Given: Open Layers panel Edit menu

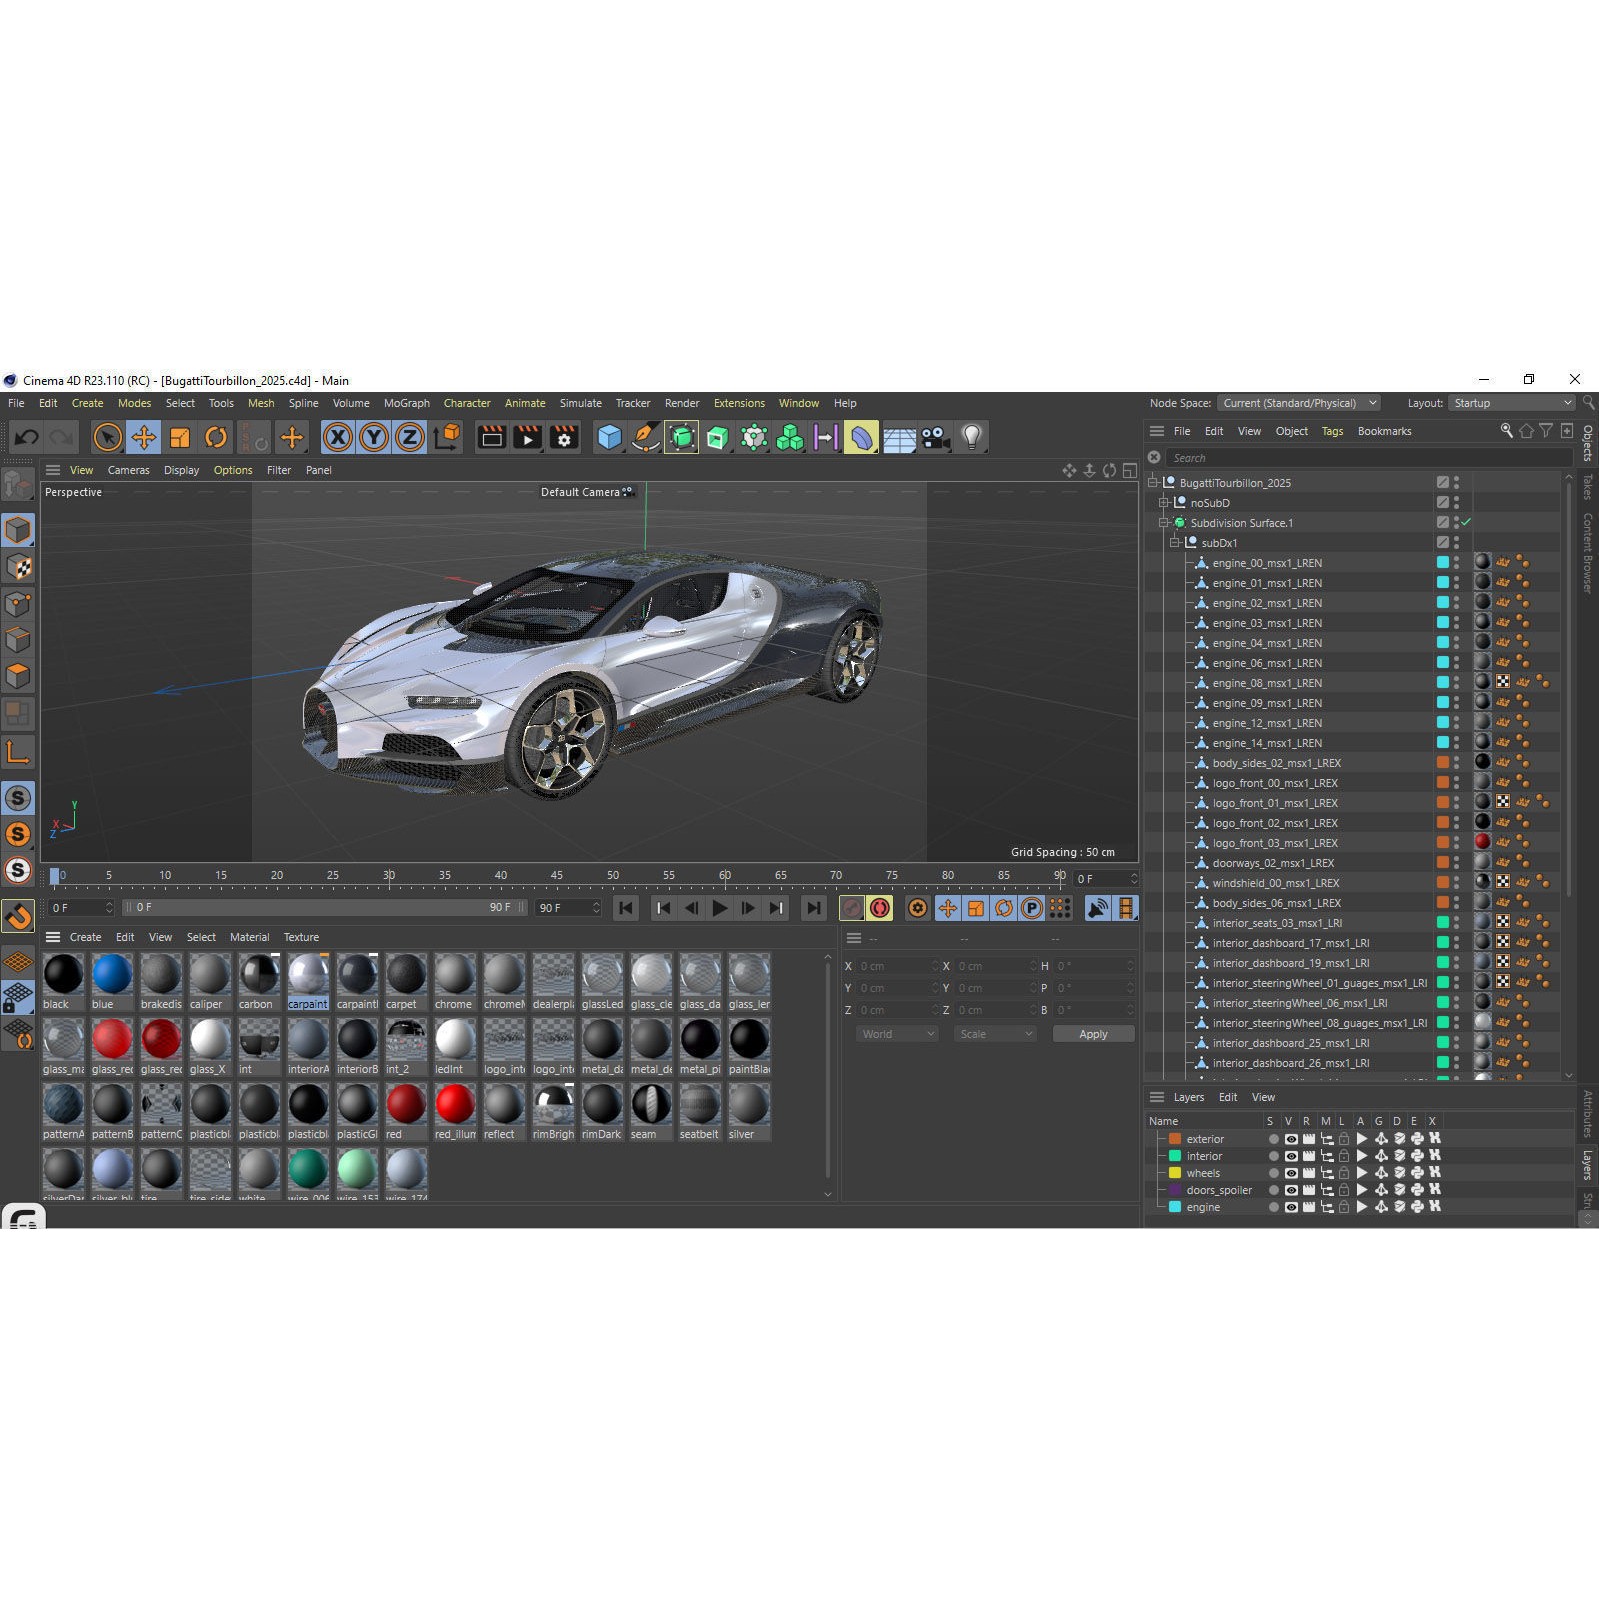Looking at the screenshot, I should 1228,1097.
